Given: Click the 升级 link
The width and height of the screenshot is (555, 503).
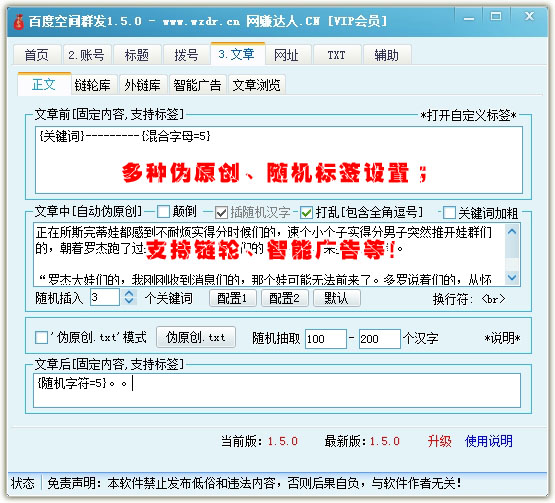Looking at the screenshot, I should point(440,441).
